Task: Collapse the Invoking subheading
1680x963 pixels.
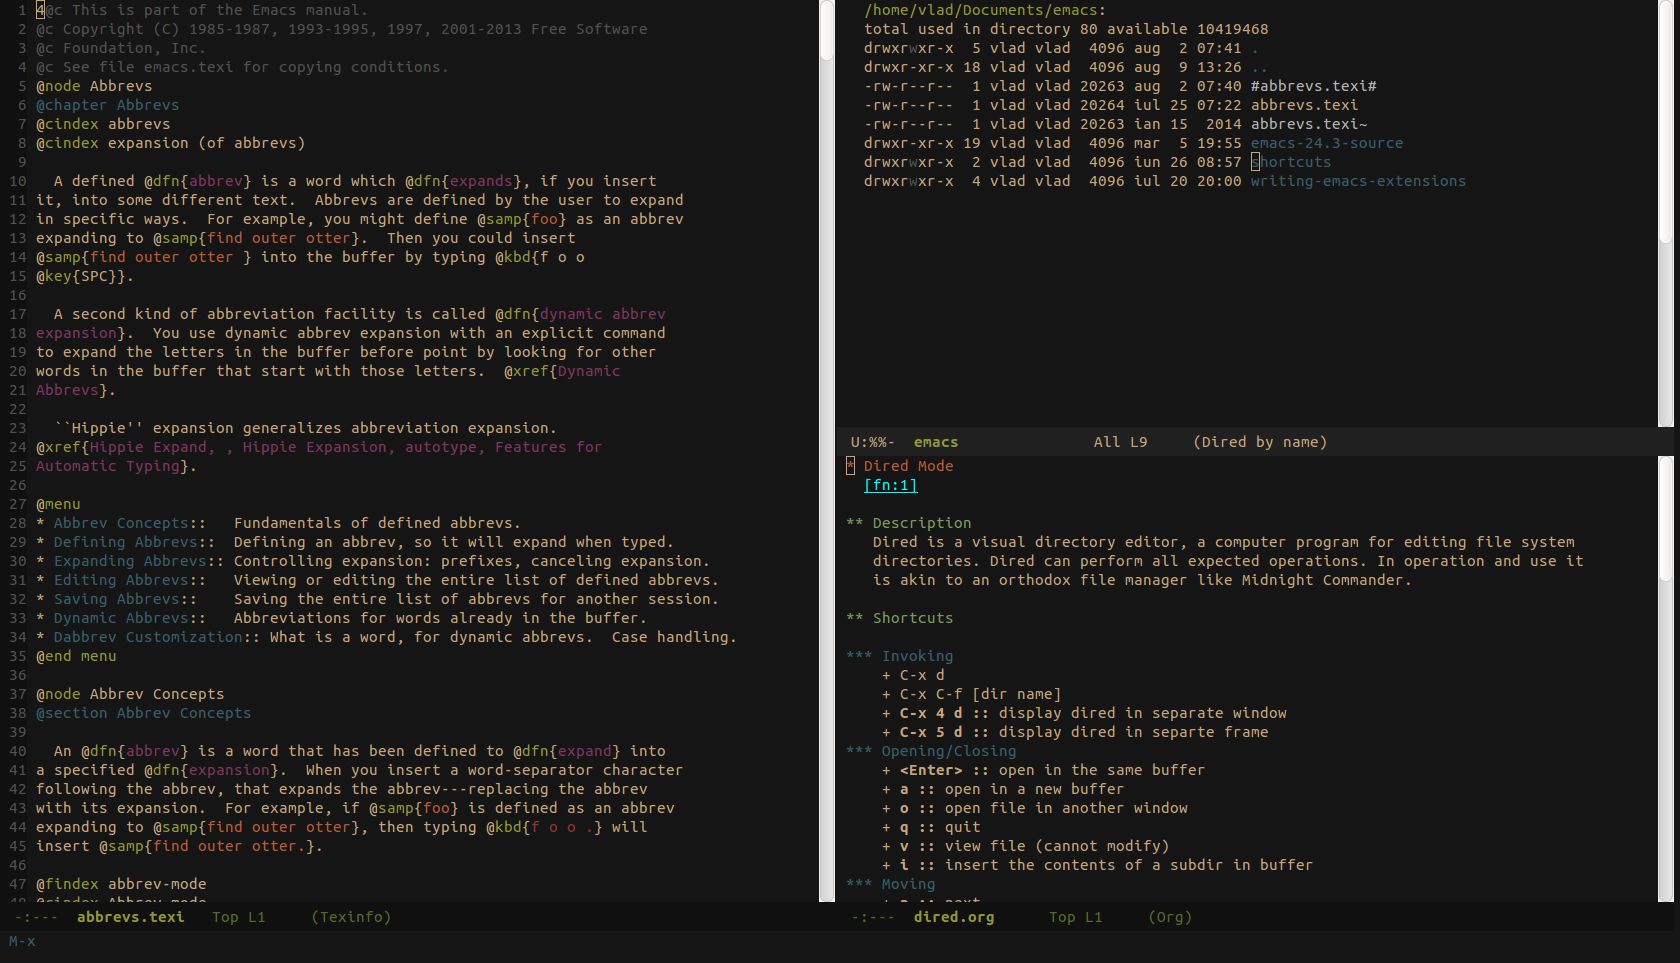Action: pos(916,656)
